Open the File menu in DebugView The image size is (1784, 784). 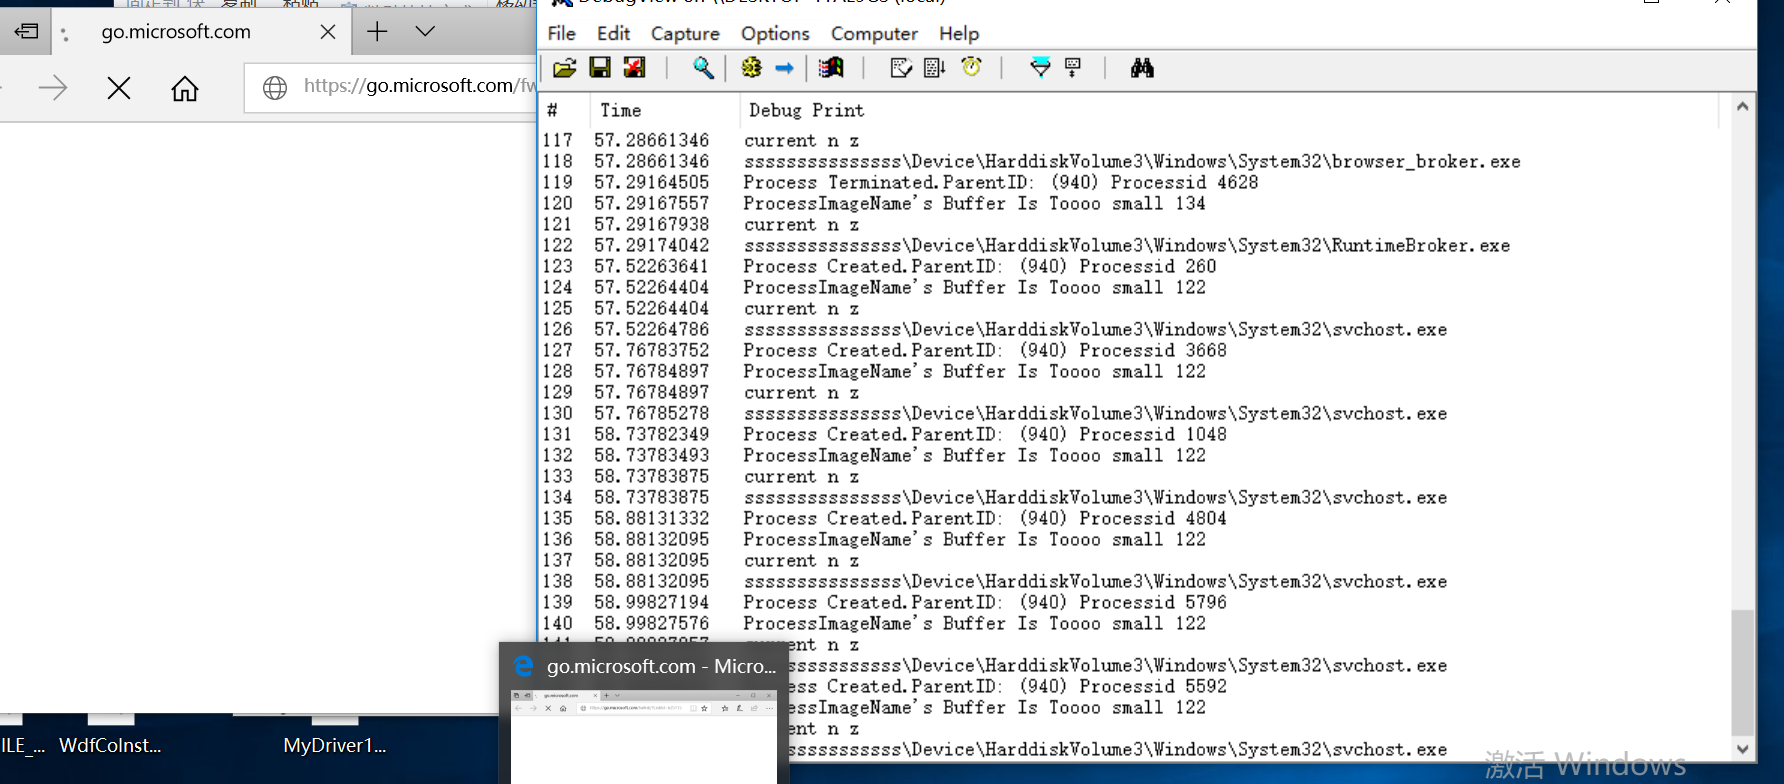point(562,33)
